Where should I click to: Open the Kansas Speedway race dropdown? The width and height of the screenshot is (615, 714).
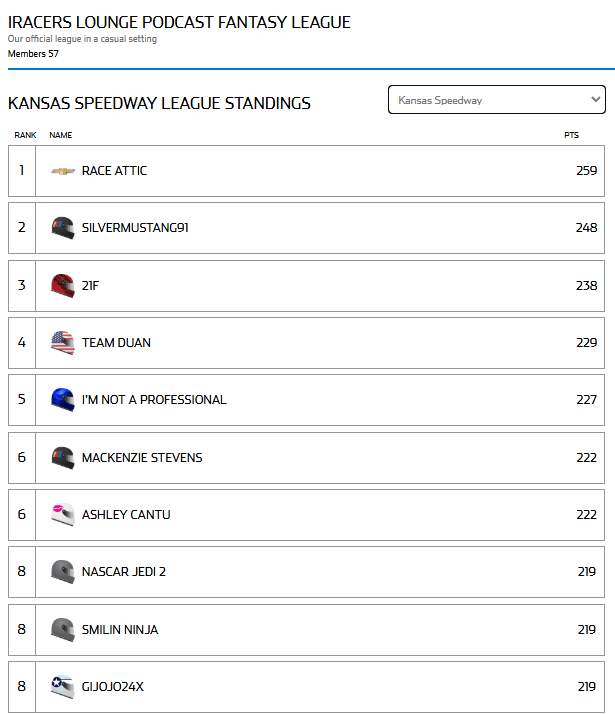(497, 99)
